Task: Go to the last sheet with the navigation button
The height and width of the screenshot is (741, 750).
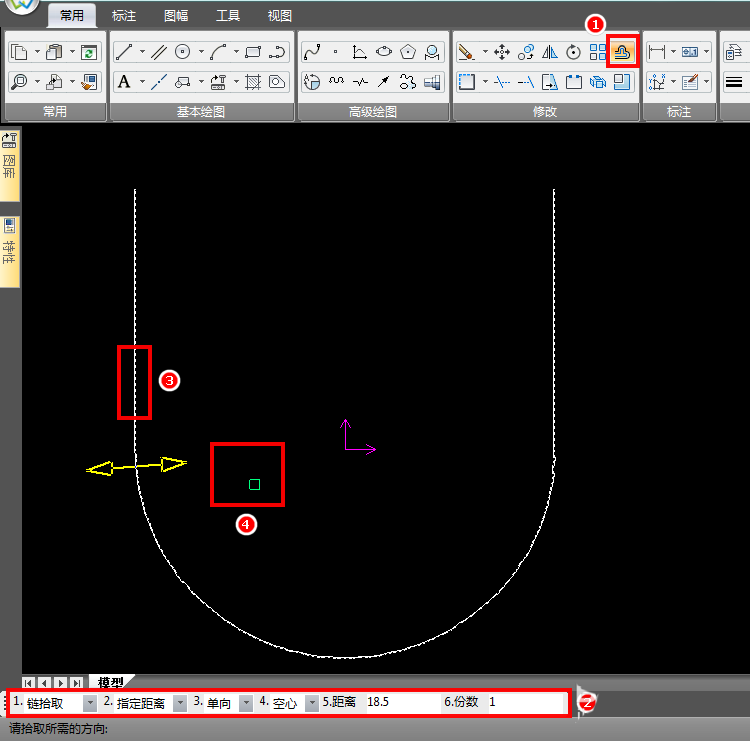Action: pos(77,683)
